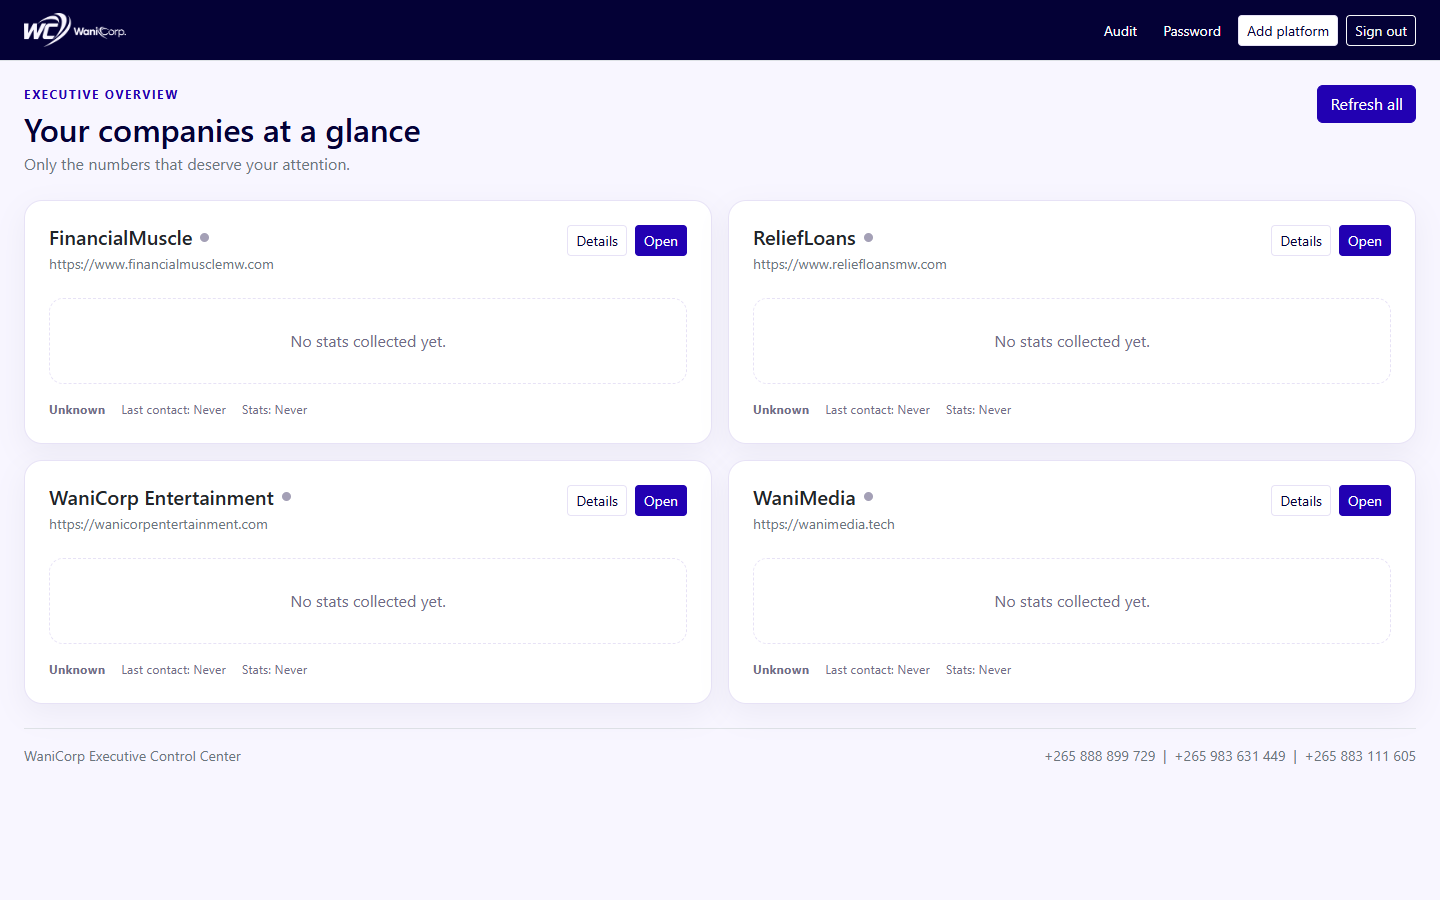
Task: Click the status dot beside WaniCorp Entertainment
Action: (x=286, y=497)
